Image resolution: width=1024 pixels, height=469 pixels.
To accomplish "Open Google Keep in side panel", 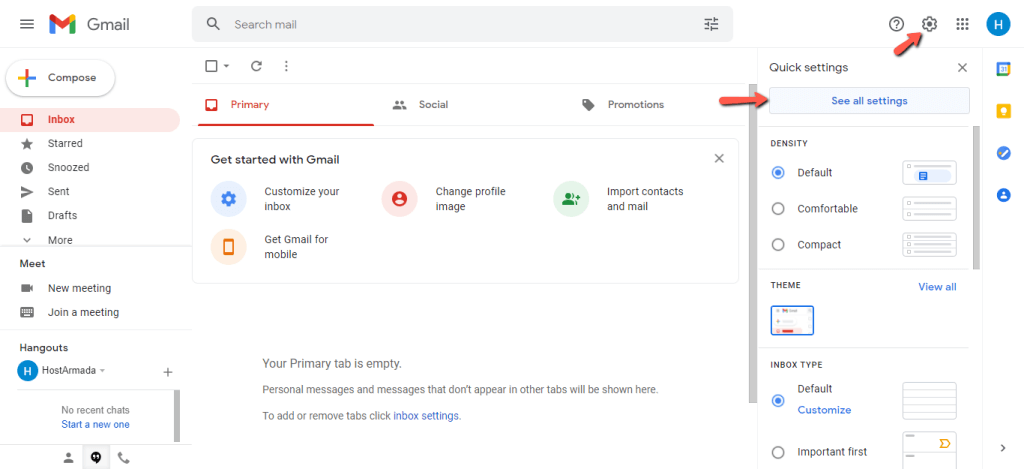I will (1003, 111).
